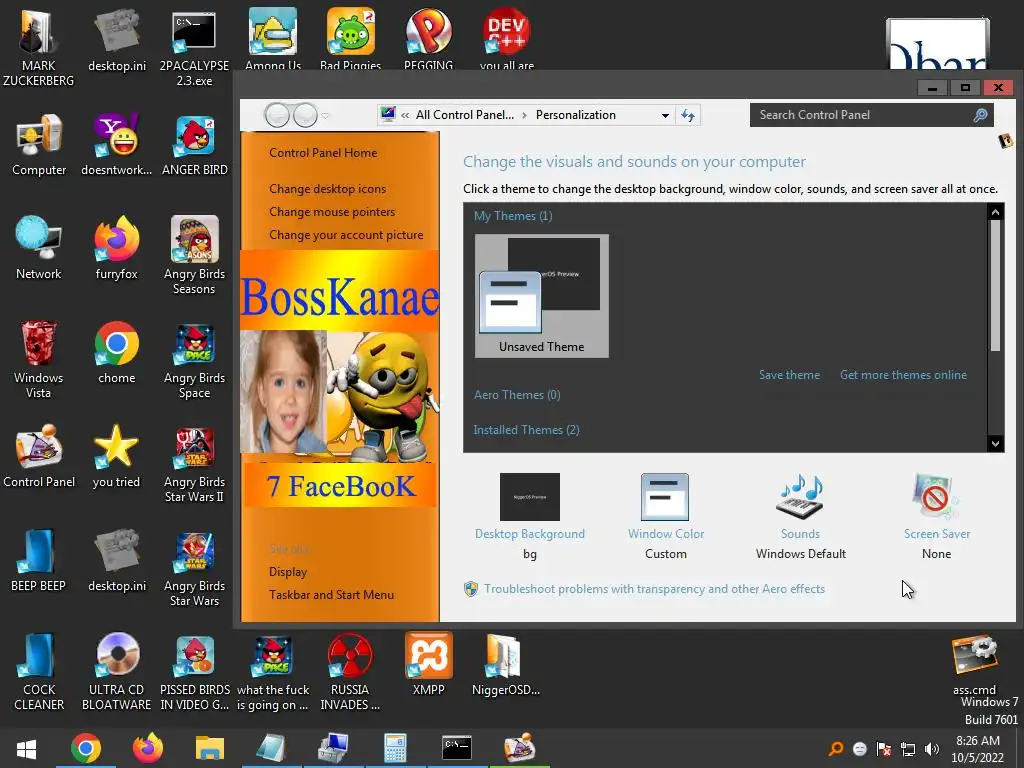Screen dimensions: 1024x768
Task: Select the doesntwork Yahoo icon
Action: pos(117,146)
